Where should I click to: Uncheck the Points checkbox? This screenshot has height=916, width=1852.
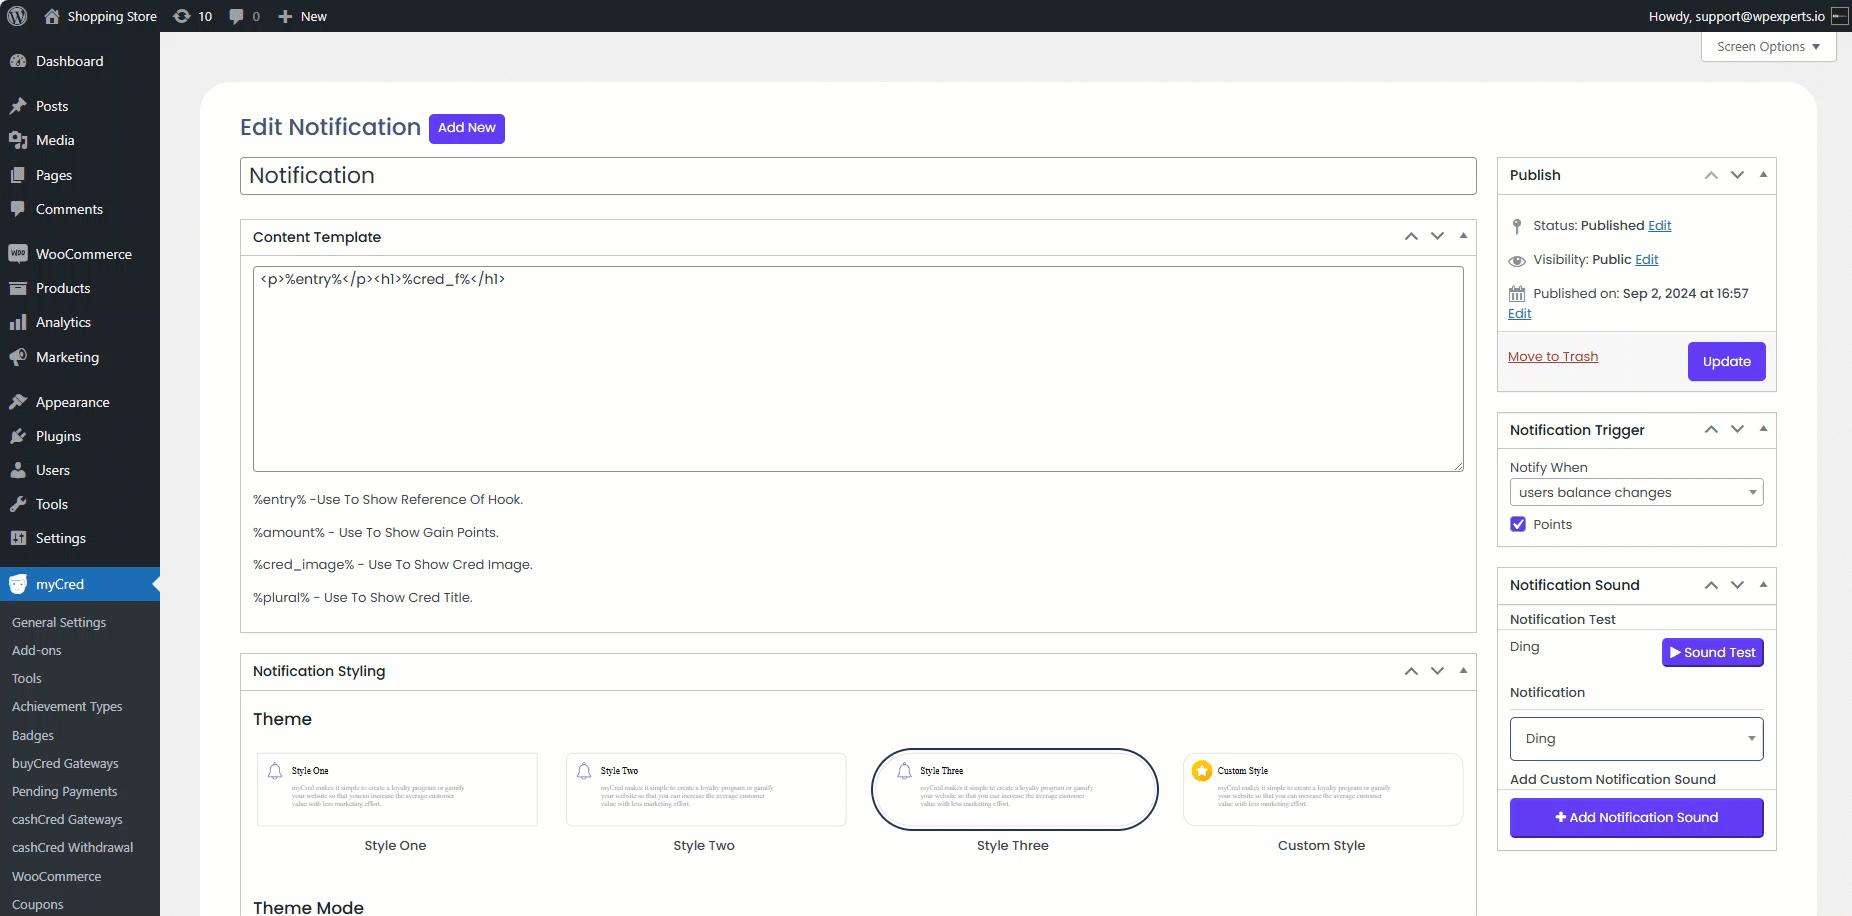coord(1518,524)
